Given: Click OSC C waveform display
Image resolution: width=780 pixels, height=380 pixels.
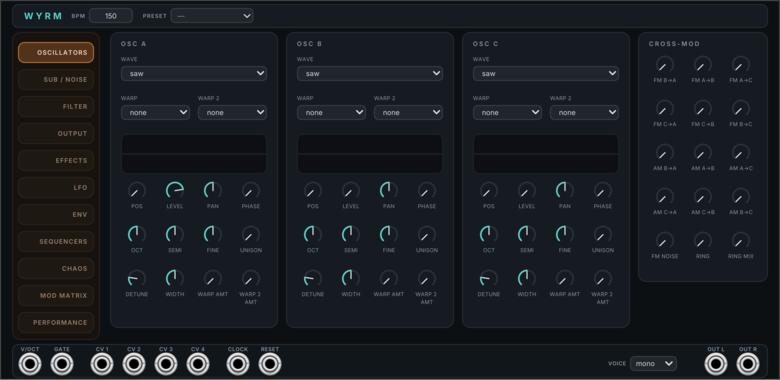Looking at the screenshot, I should tap(546, 154).
